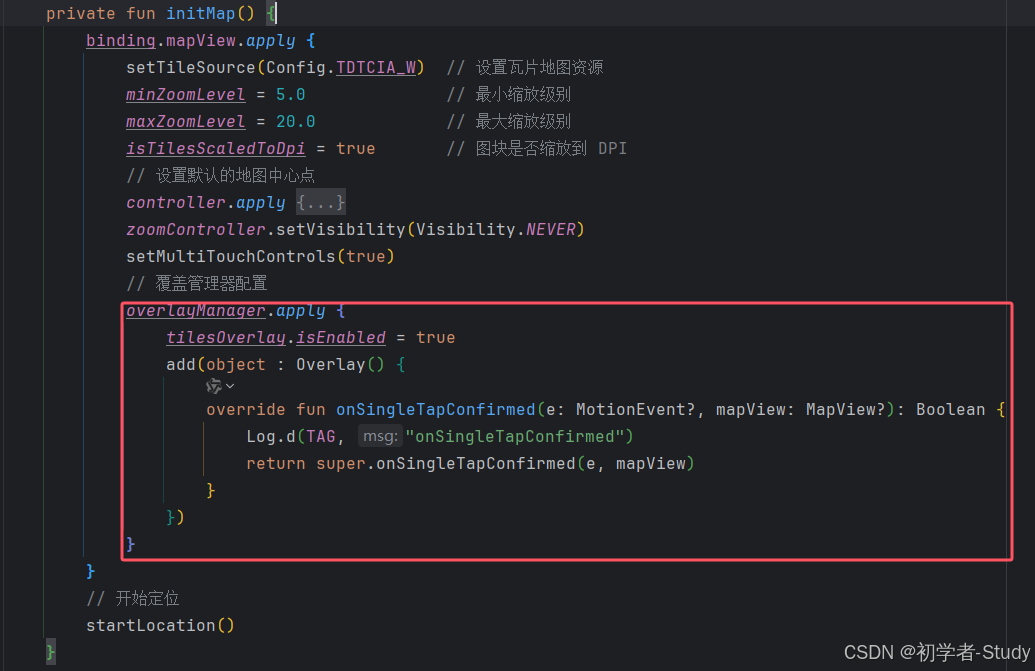Click the isTilesScaledToDpi property

point(216,148)
